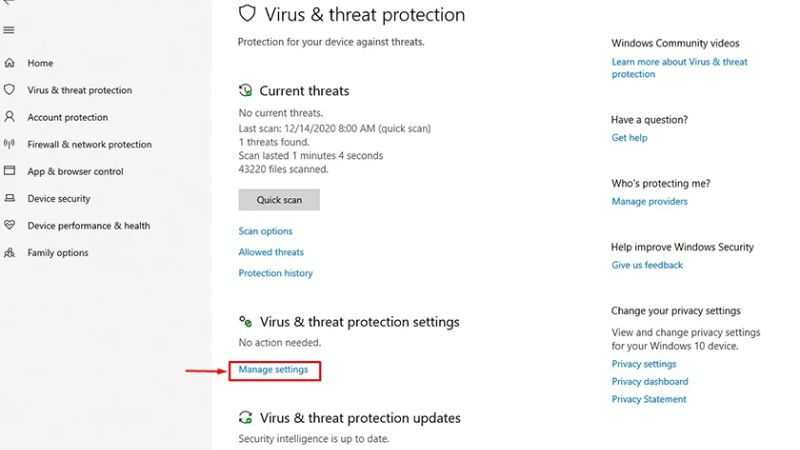This screenshot has height=450, width=800.
Task: Open the Allowed threats link
Action: click(x=271, y=252)
